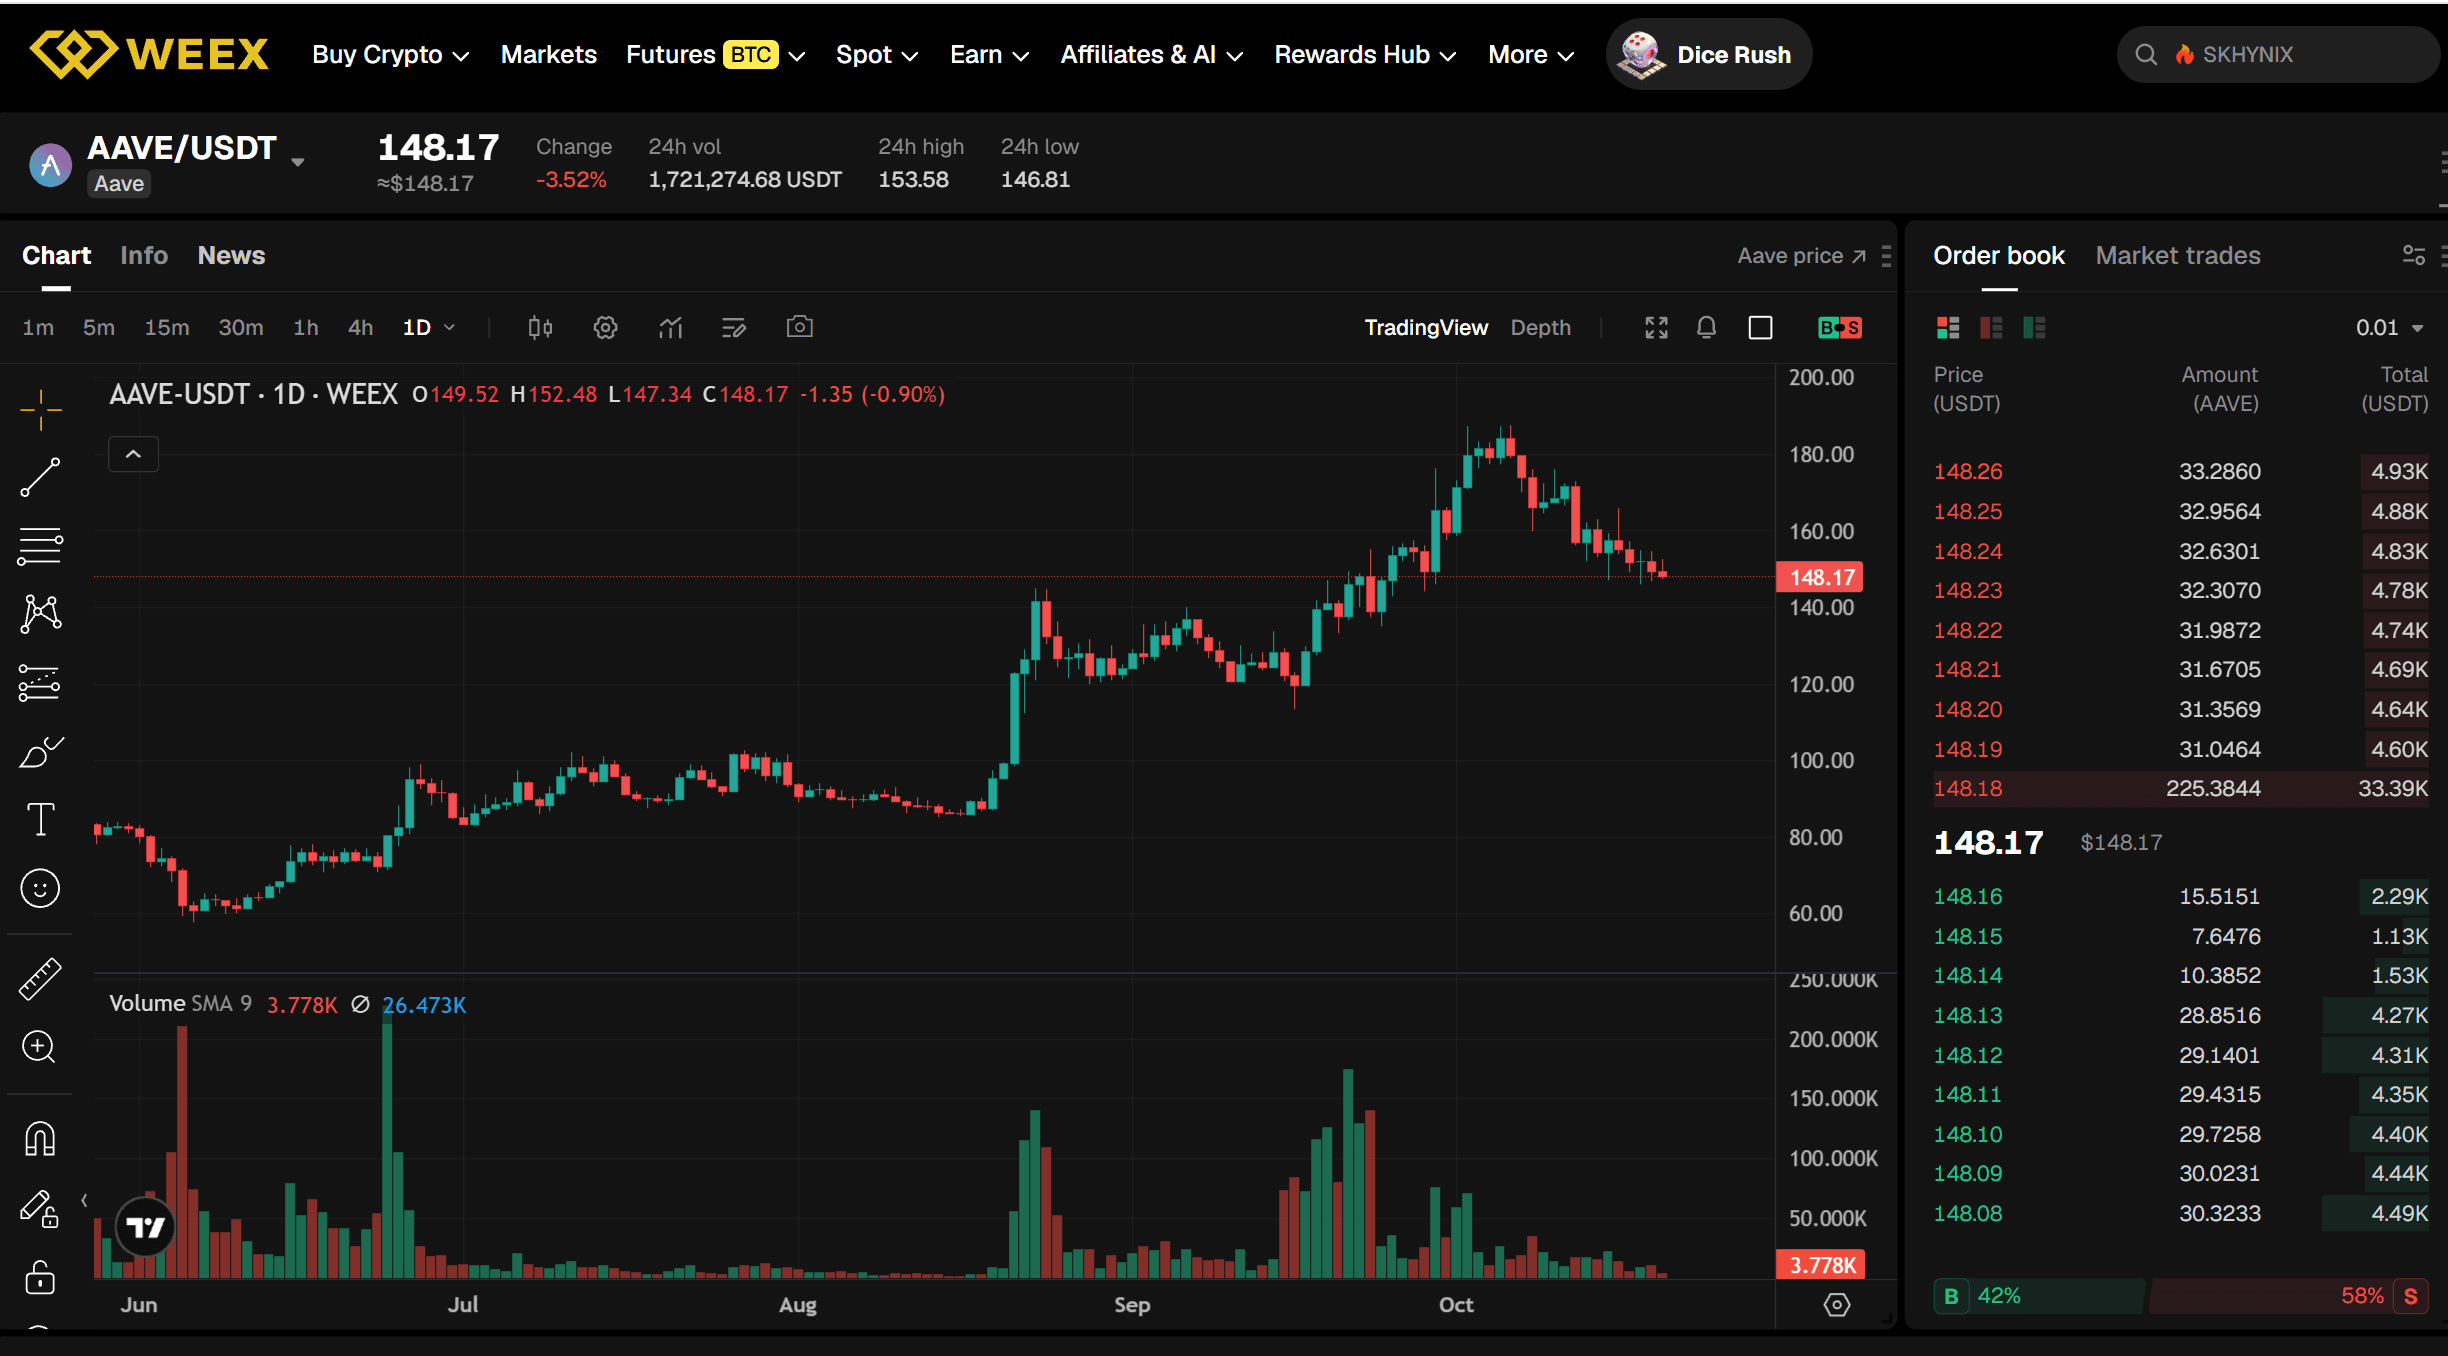Switch to the Info tab
Image resolution: width=2448 pixels, height=1356 pixels.
click(x=144, y=255)
